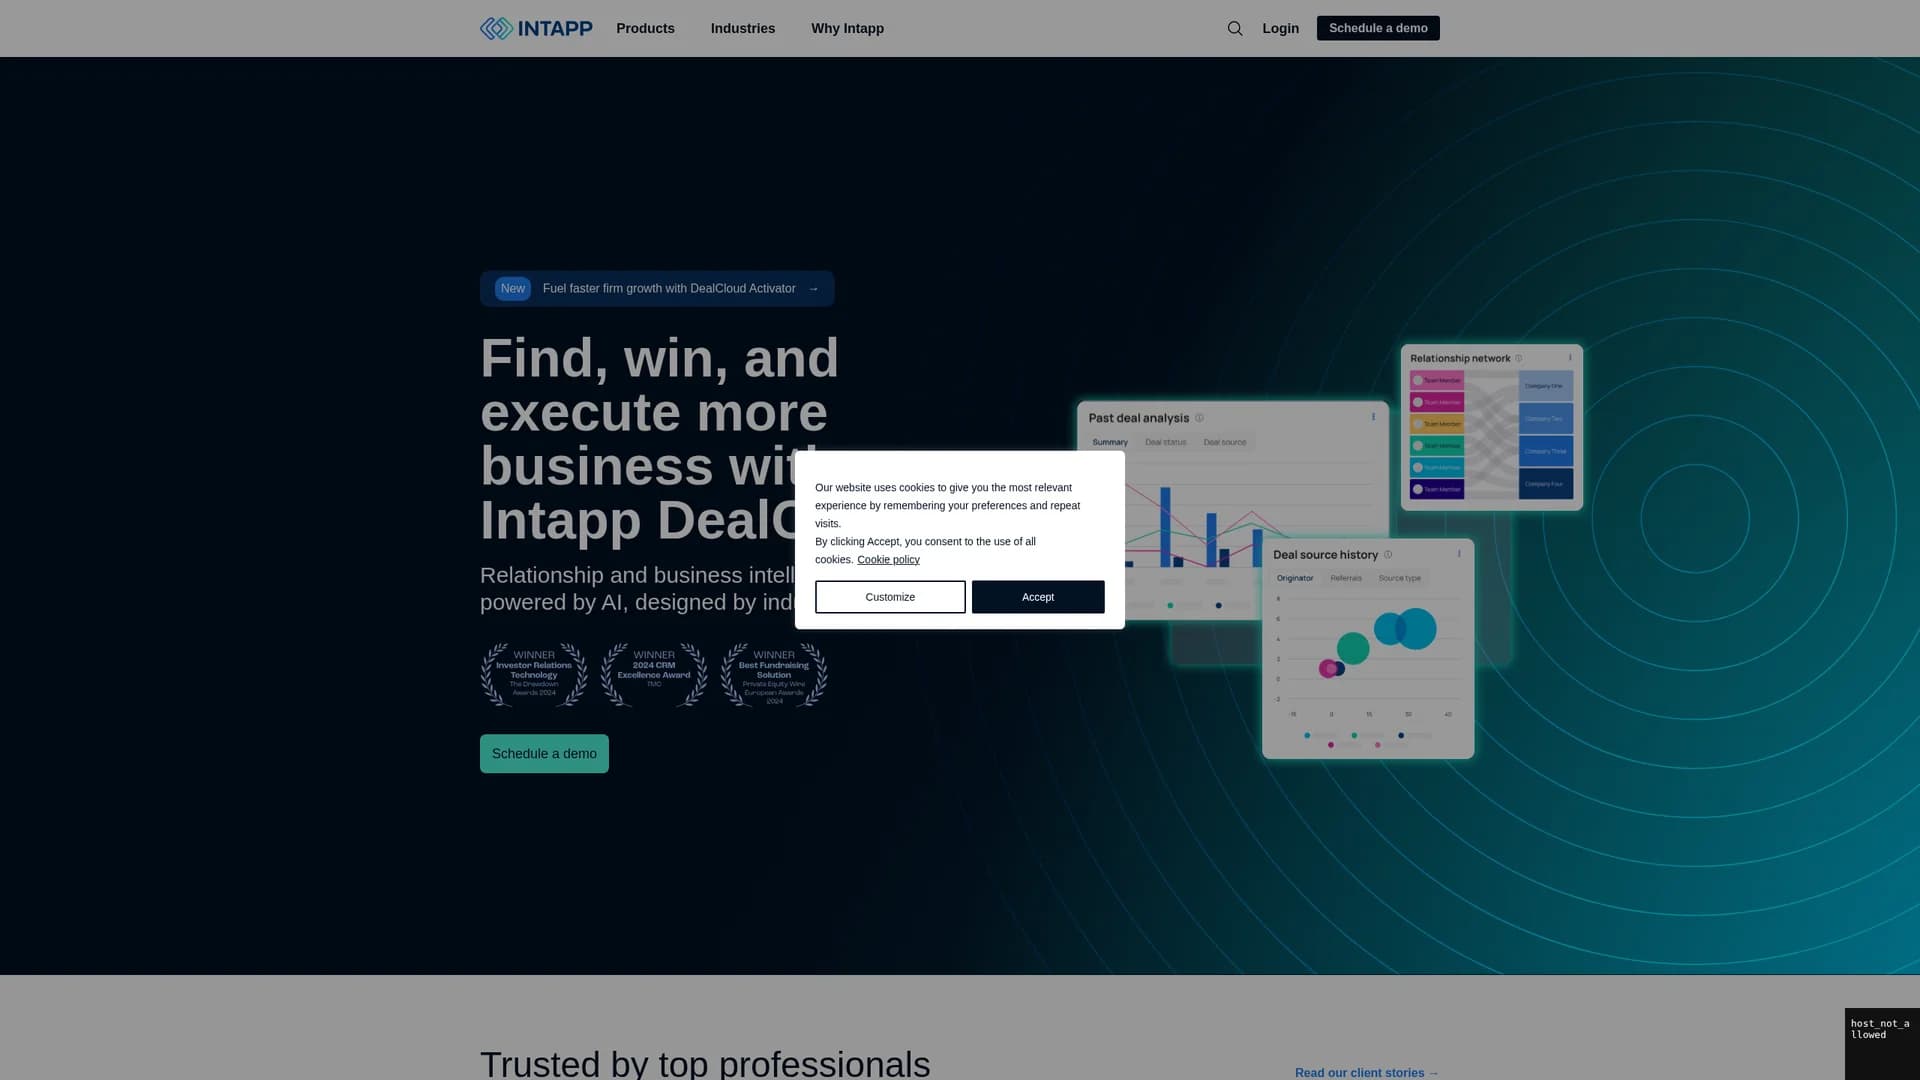Click the Intapp logo

click(536, 28)
